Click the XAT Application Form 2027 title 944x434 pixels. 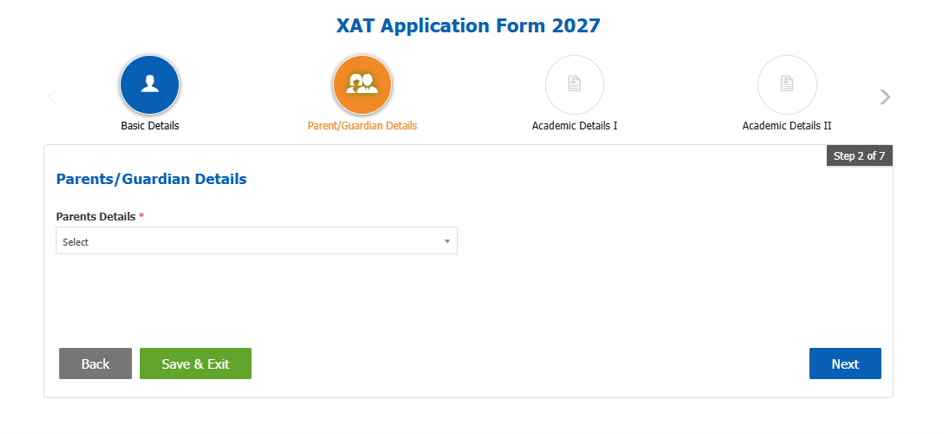click(x=468, y=26)
